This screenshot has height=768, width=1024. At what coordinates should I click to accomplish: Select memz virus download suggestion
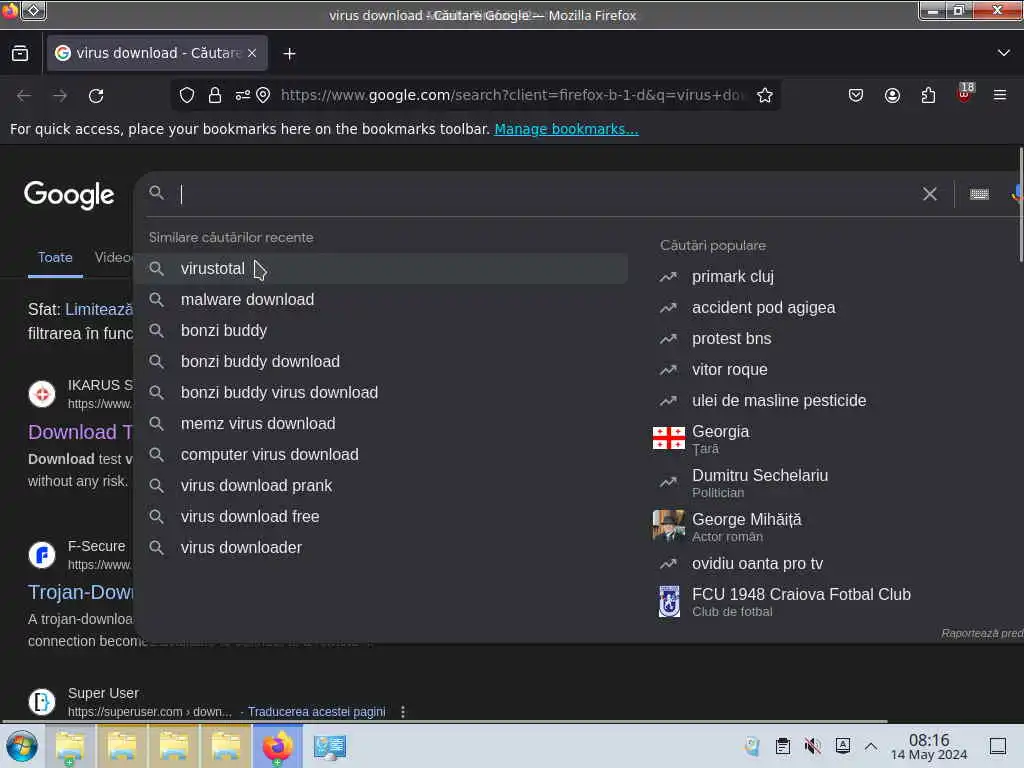pyautogui.click(x=381, y=424)
